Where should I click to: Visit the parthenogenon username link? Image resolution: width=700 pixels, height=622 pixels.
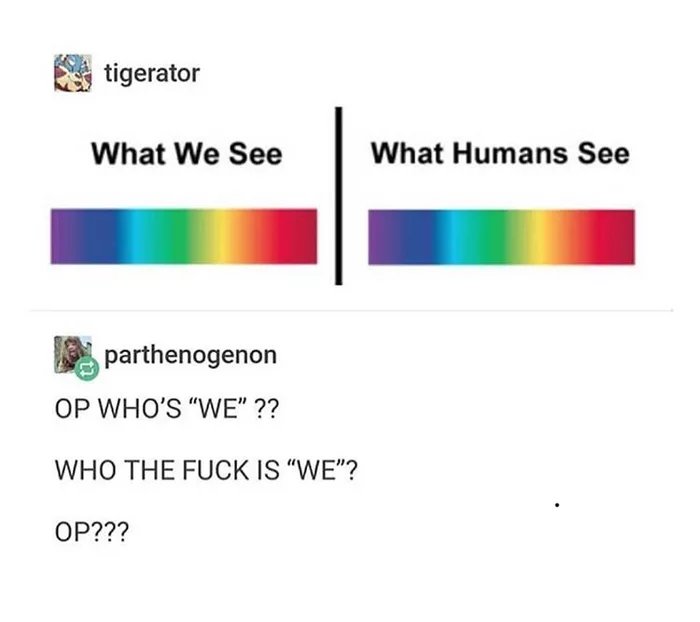coord(191,355)
